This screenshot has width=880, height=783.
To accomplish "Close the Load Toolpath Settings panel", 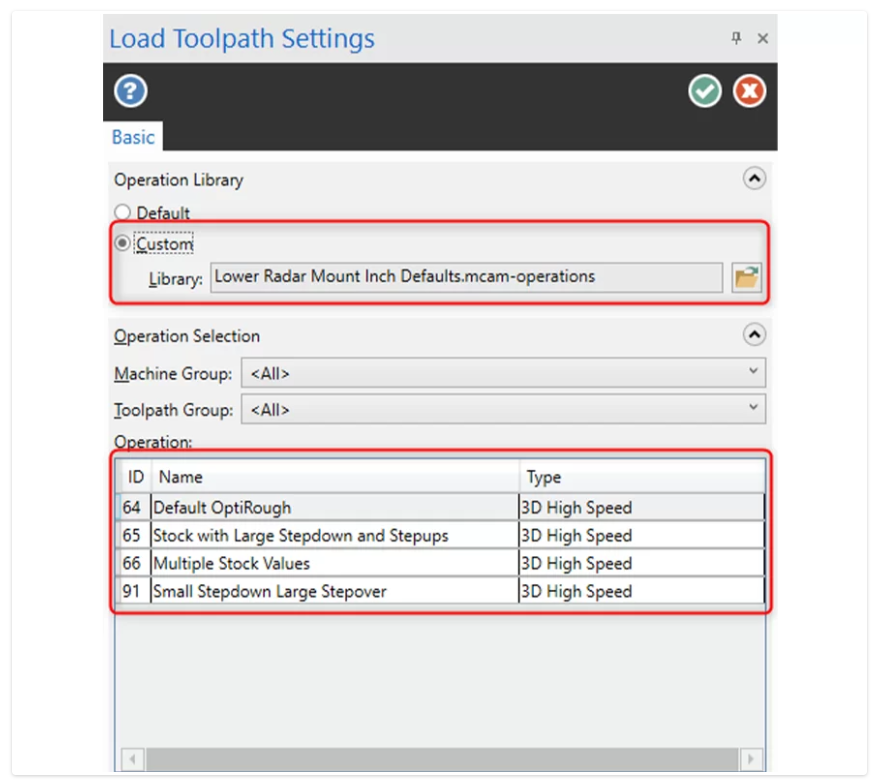I will coord(762,38).
